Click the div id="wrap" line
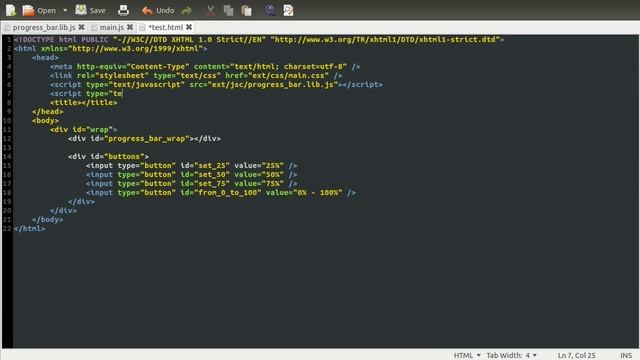Viewport: 640px width, 360px height. click(84, 129)
